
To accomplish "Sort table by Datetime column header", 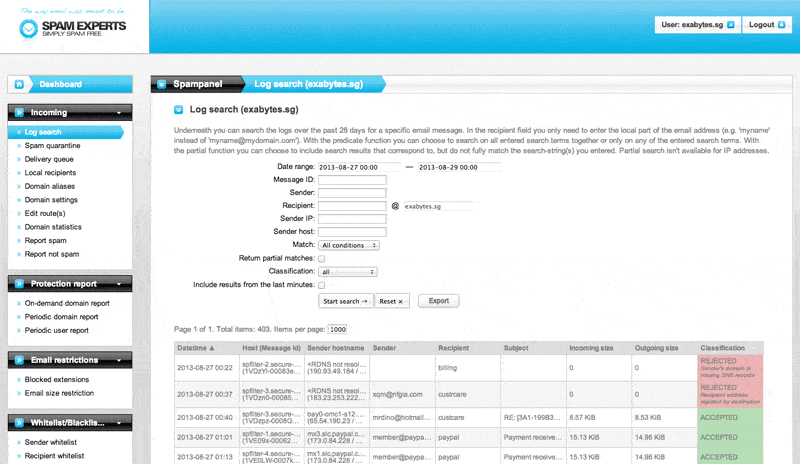I will [196, 349].
